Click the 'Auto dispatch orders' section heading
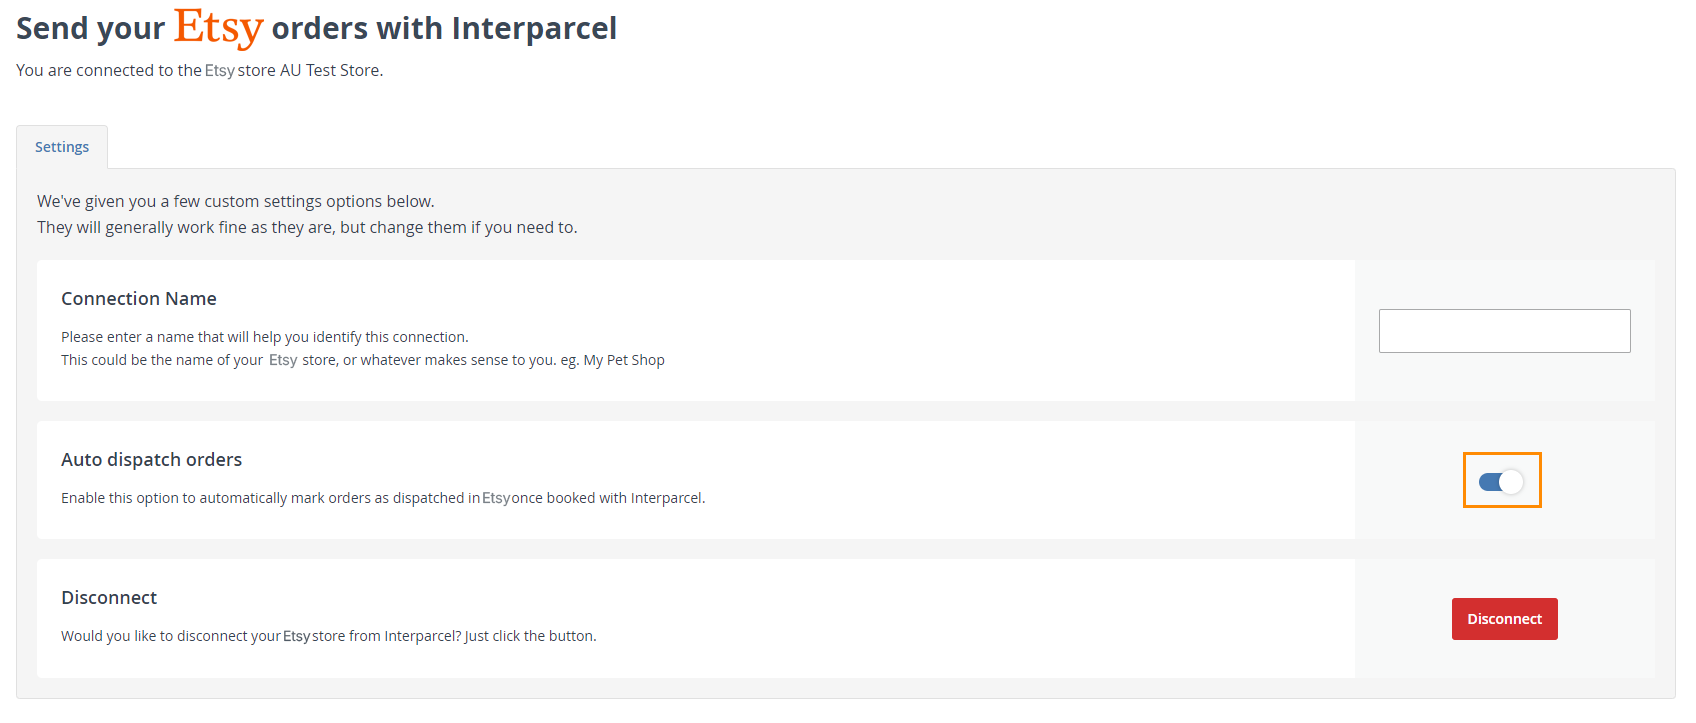 point(152,460)
